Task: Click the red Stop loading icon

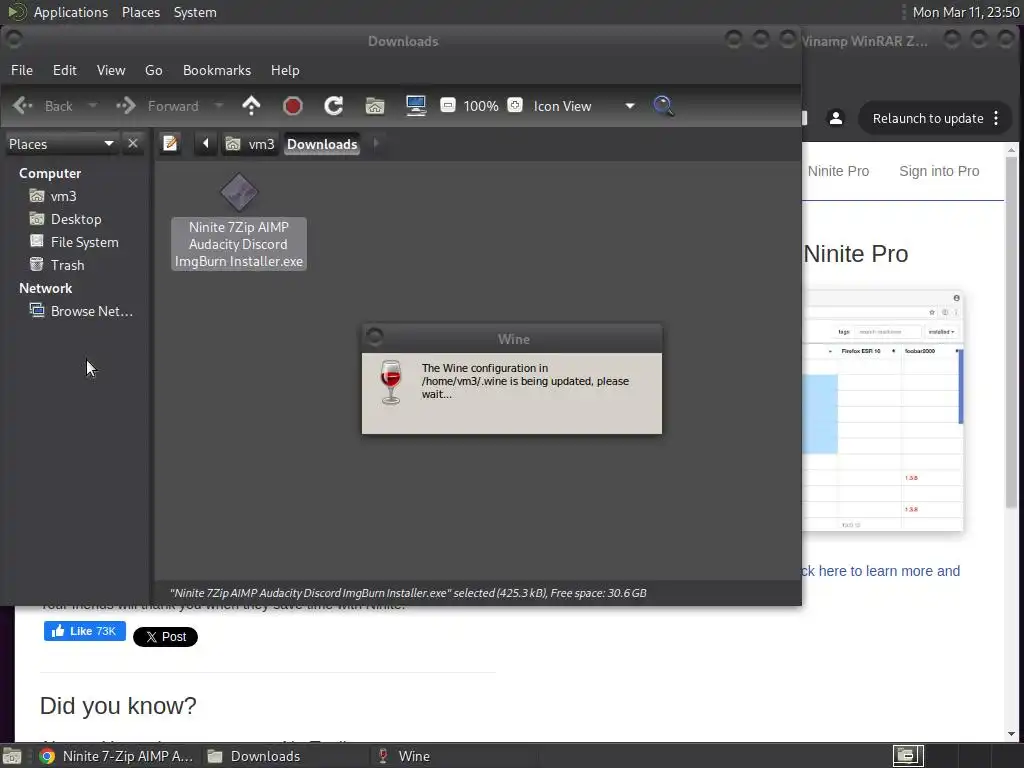Action: 293,106
